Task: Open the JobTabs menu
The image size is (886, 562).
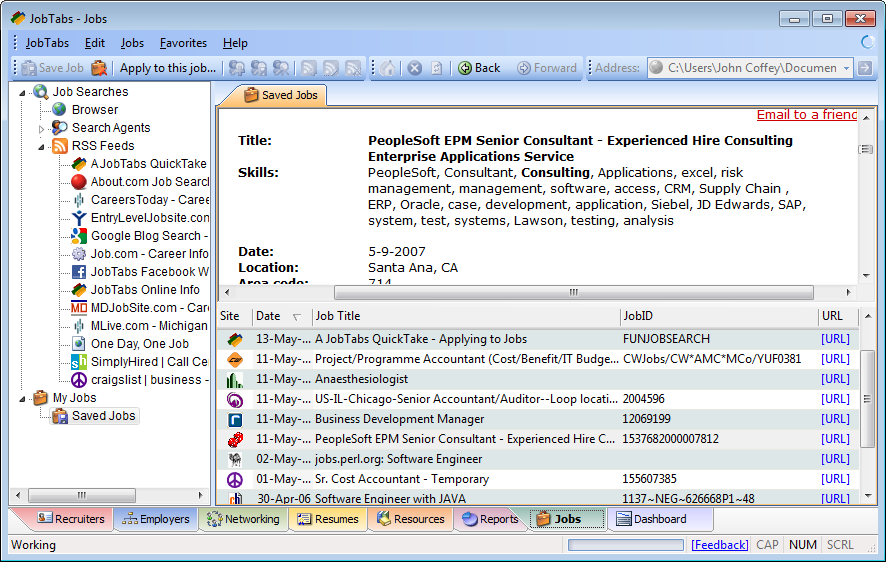Action: pyautogui.click(x=47, y=43)
